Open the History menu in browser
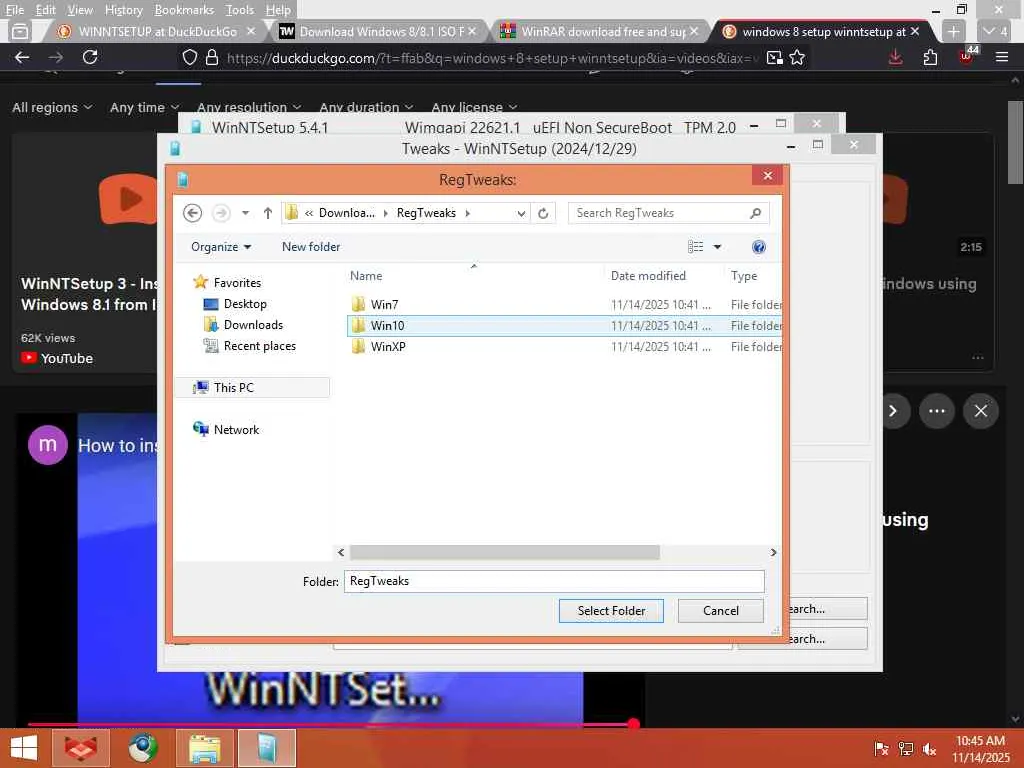Screen dimensions: 1024x768 (x=123, y=10)
